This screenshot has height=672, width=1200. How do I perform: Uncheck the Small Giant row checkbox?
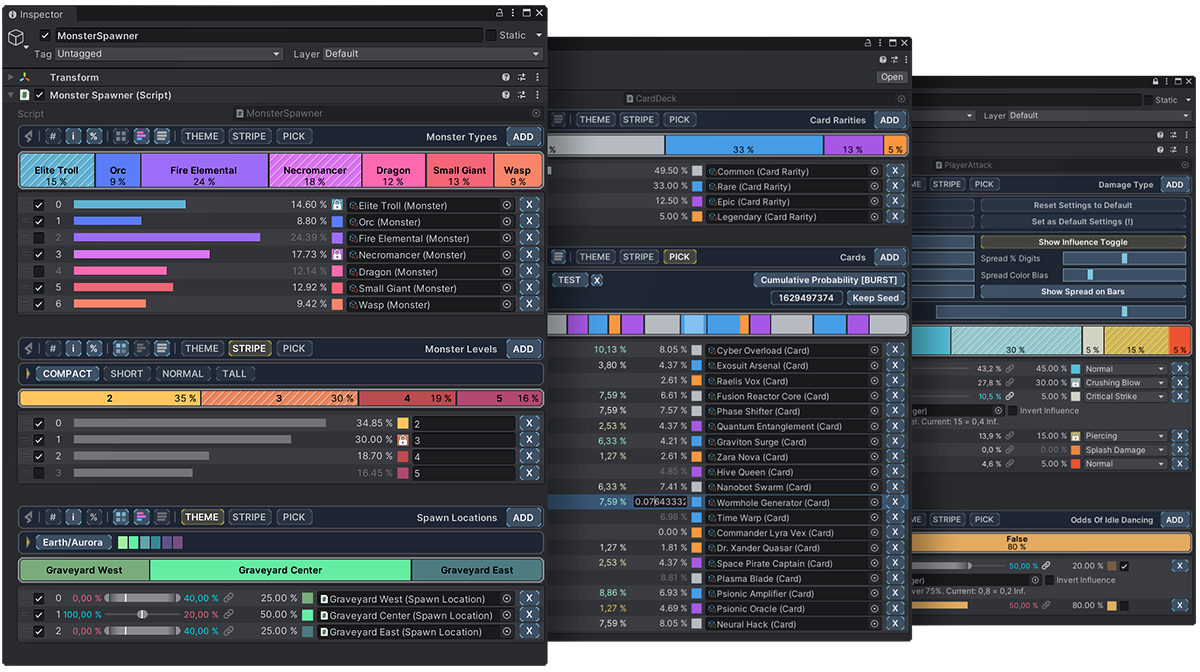pos(39,288)
